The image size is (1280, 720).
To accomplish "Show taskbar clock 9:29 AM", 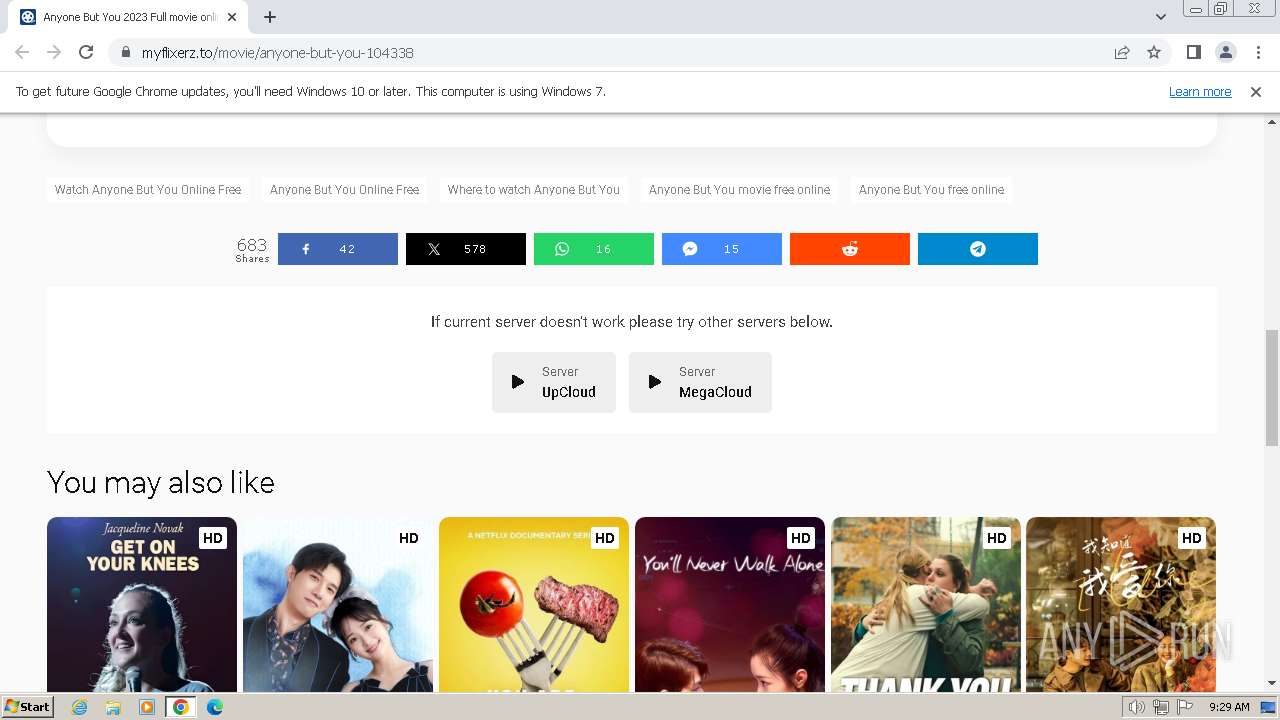I will coord(1229,707).
